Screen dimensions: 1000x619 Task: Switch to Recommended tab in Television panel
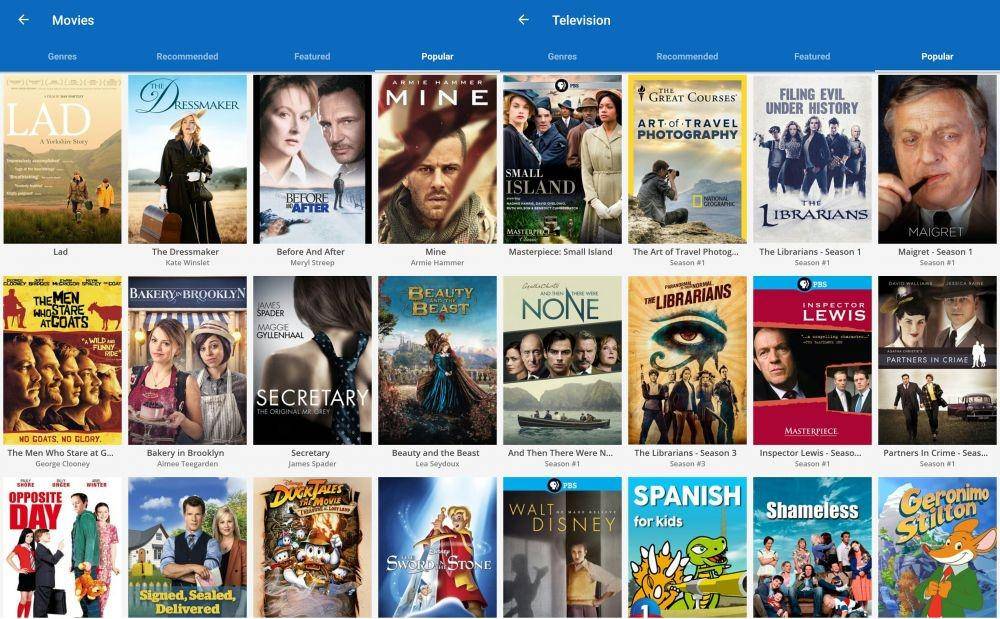click(x=688, y=56)
